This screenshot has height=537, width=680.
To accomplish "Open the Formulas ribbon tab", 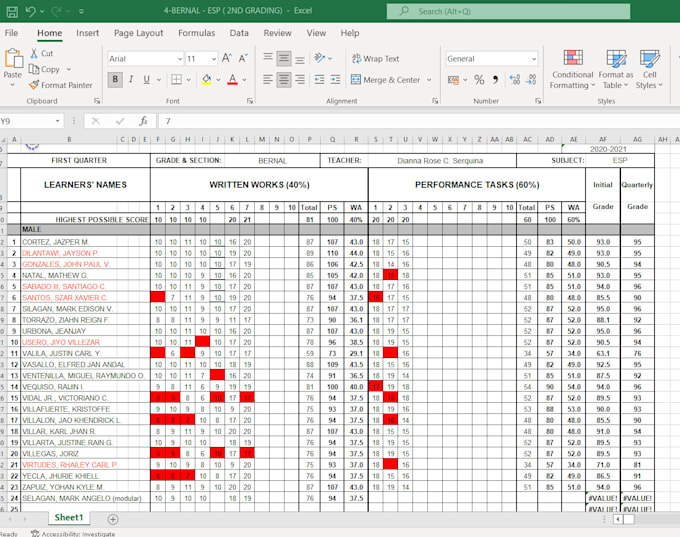I will click(196, 33).
